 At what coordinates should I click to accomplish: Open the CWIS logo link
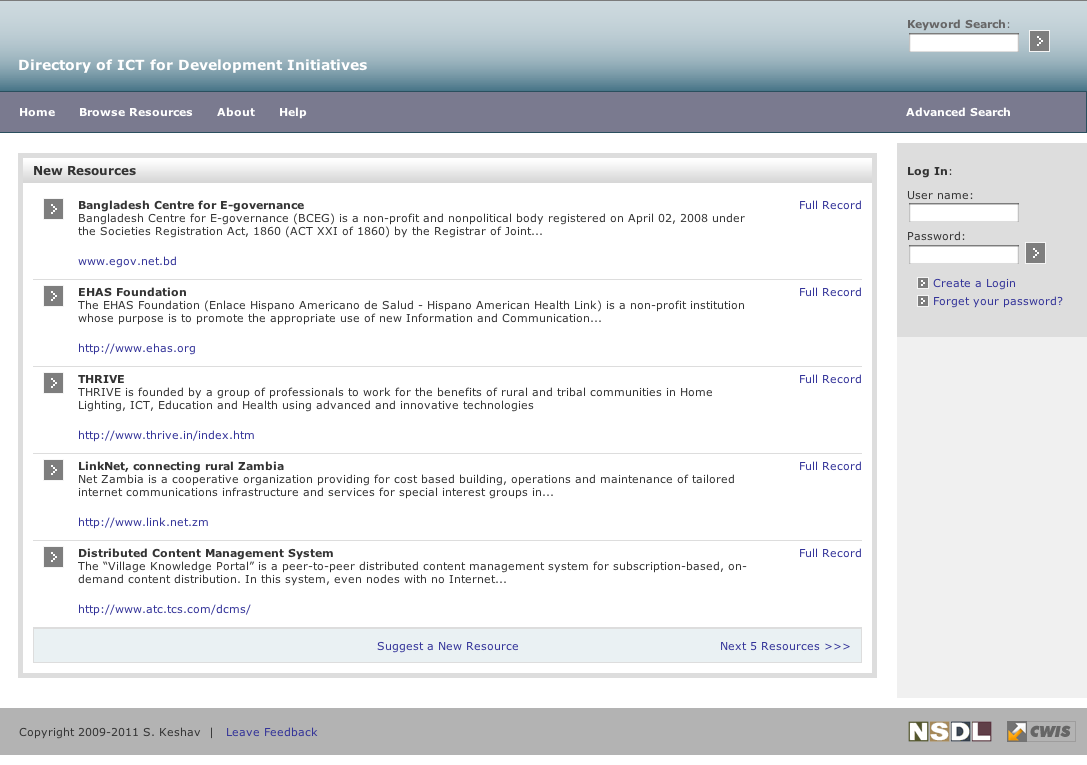tap(1040, 732)
